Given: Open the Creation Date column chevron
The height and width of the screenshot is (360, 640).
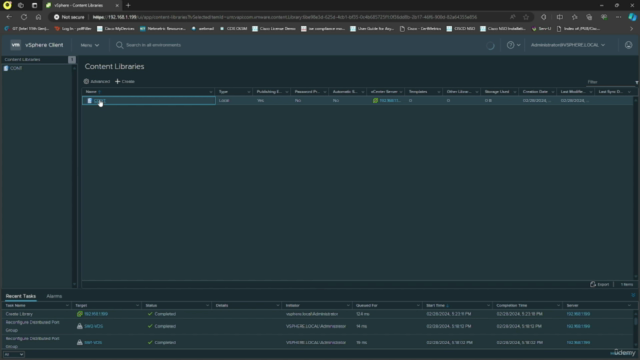Looking at the screenshot, I should pyautogui.click(x=553, y=92).
